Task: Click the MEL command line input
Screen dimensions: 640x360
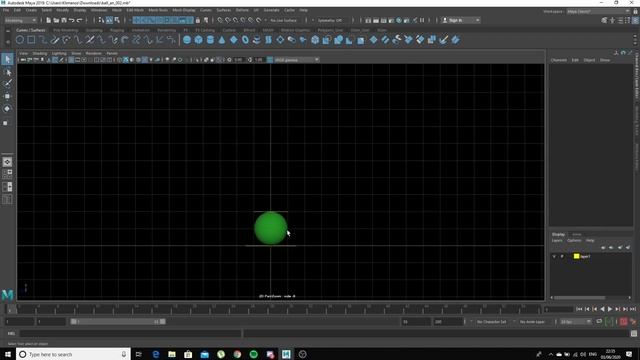Action: tap(131, 333)
